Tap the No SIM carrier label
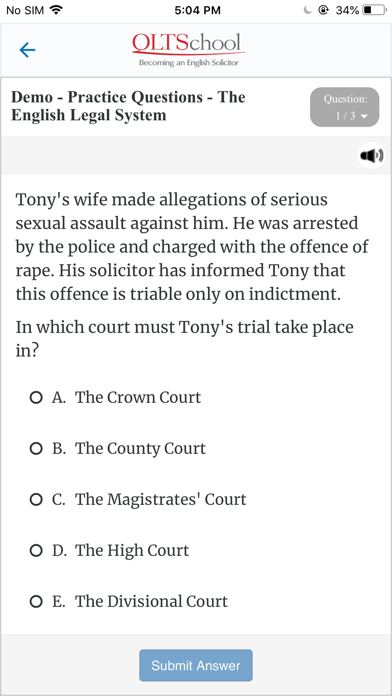This screenshot has height=696, width=392. pos(25,10)
